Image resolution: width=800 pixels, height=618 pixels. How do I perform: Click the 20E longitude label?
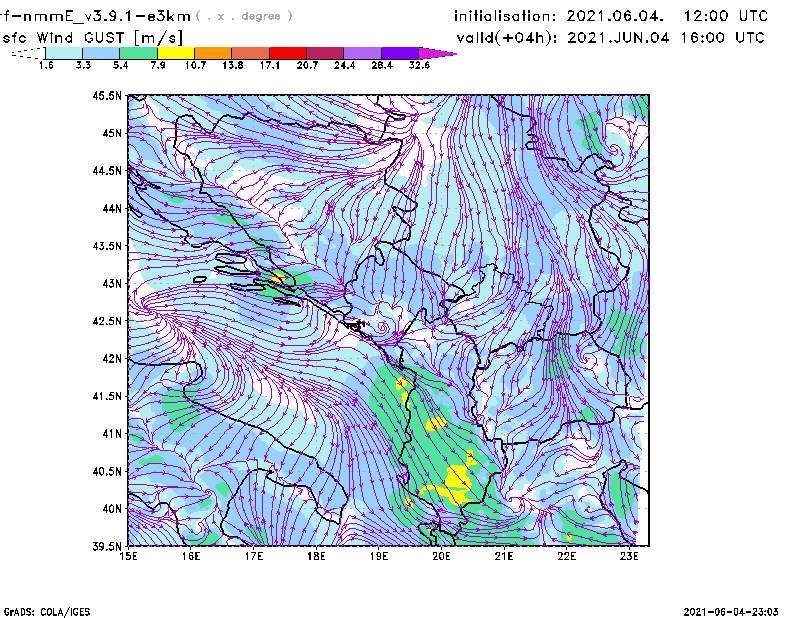tap(441, 556)
